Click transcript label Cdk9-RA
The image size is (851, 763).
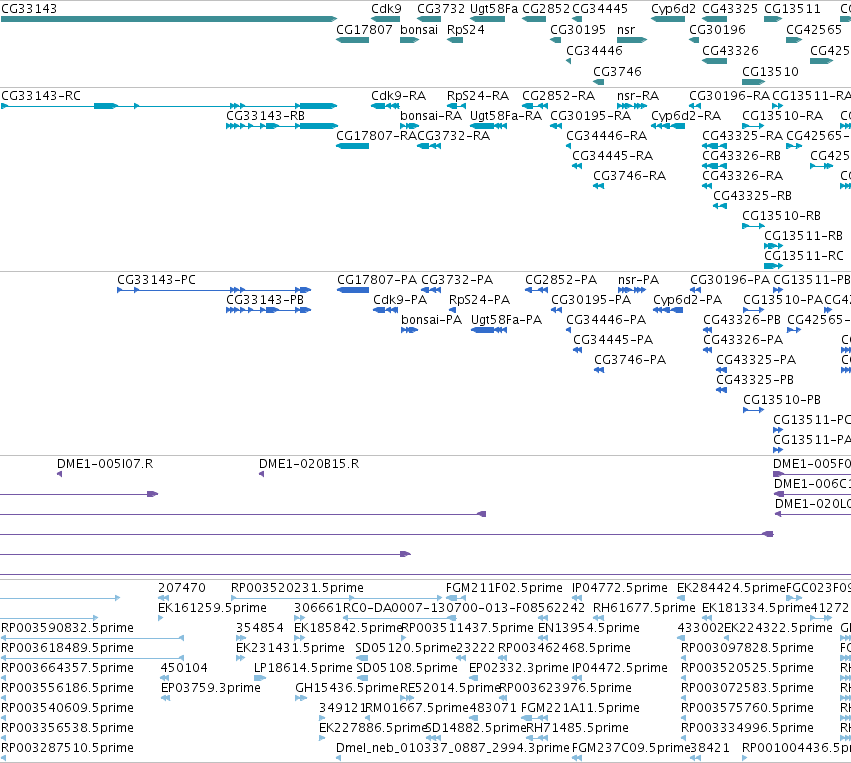[x=398, y=96]
